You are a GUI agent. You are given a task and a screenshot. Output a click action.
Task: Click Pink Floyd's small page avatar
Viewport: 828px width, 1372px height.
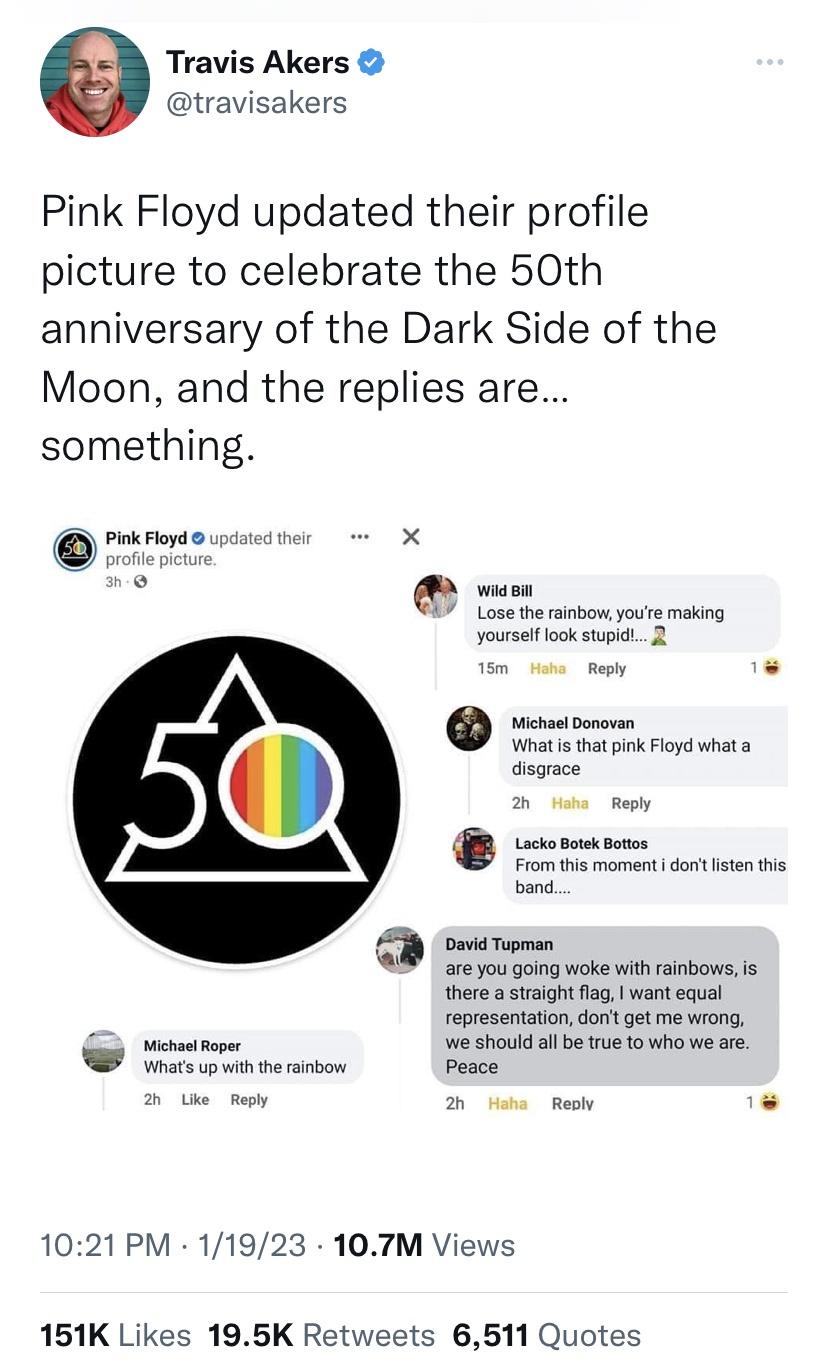point(74,549)
